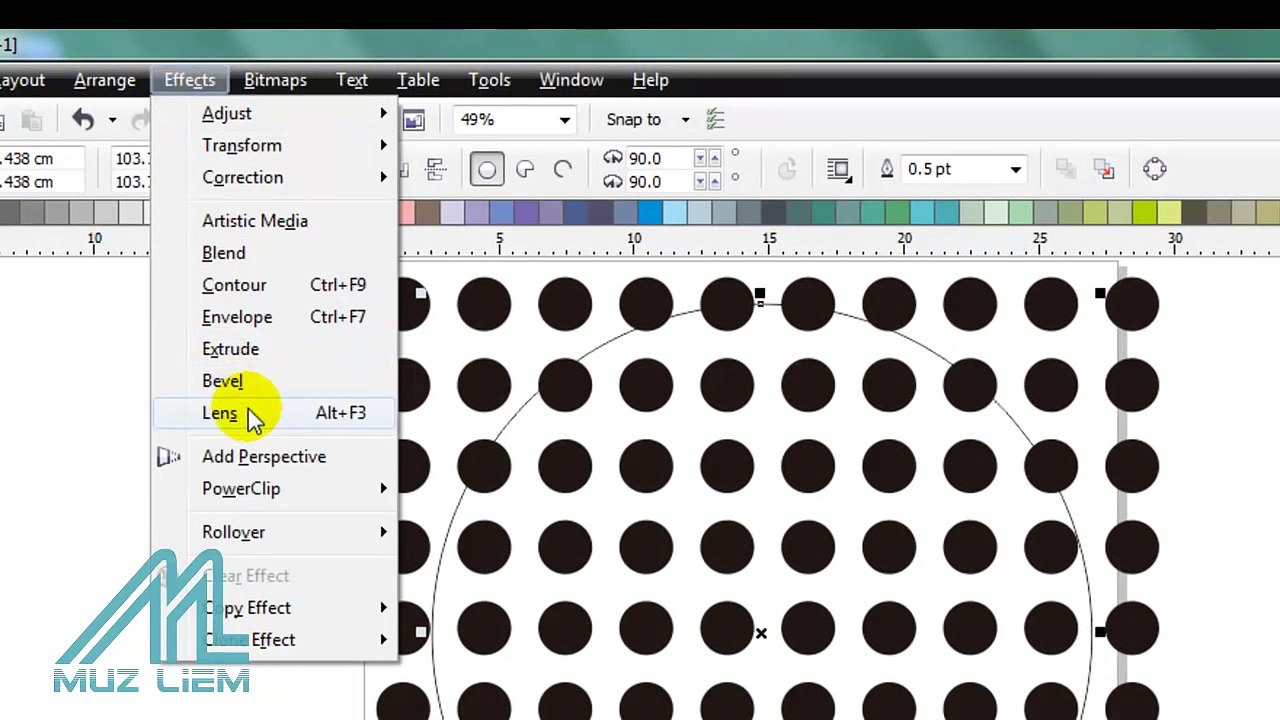Click the To Front of Layer icon
Screen dimensions: 1280x720
point(1066,170)
